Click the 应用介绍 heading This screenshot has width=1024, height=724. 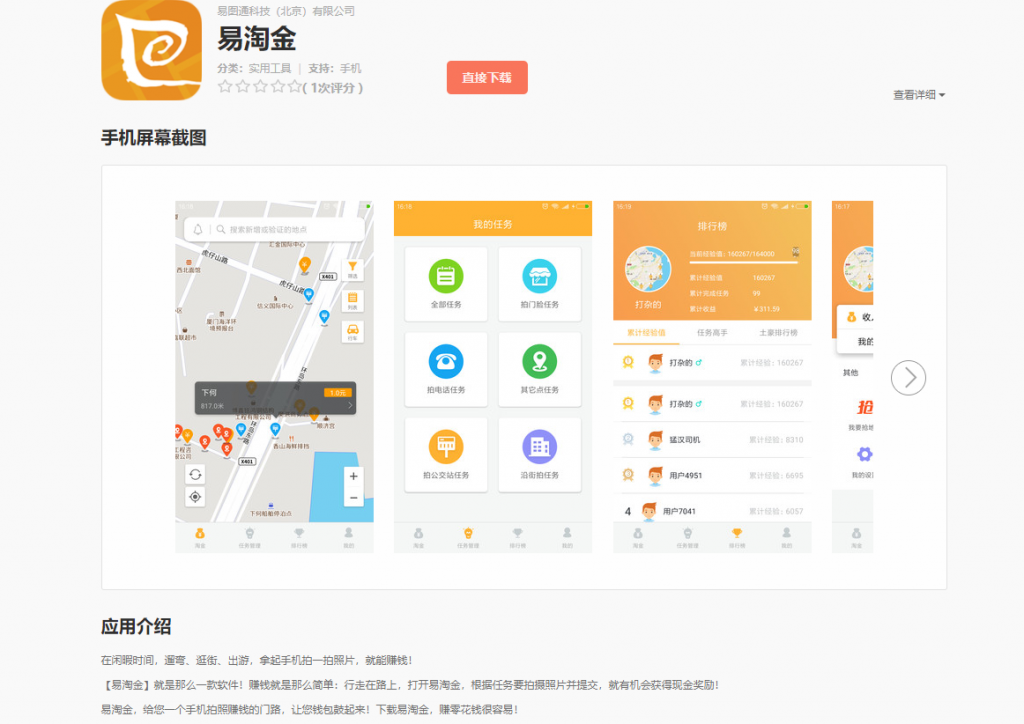click(x=136, y=627)
